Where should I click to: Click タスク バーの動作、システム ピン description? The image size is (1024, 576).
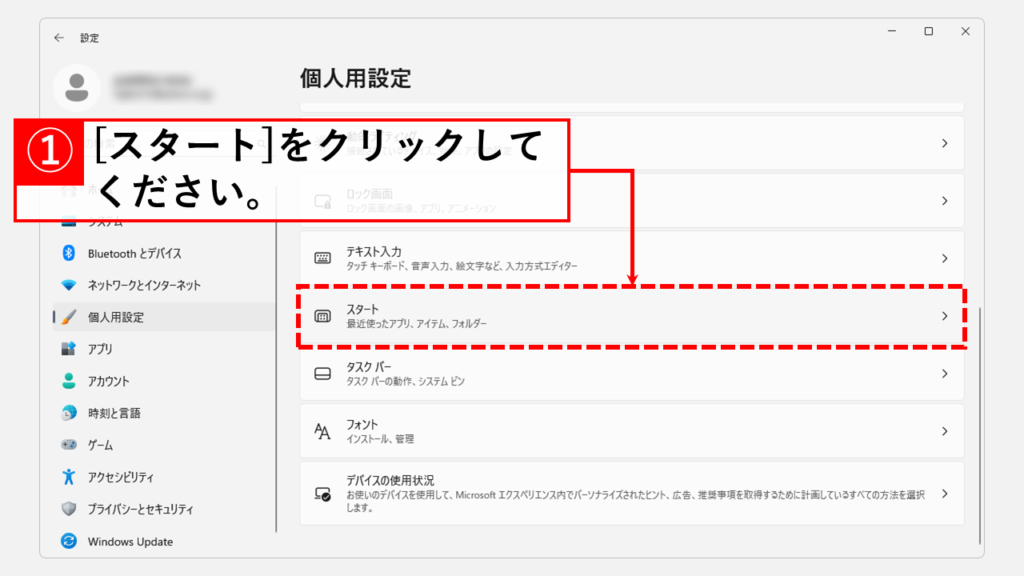(405, 381)
